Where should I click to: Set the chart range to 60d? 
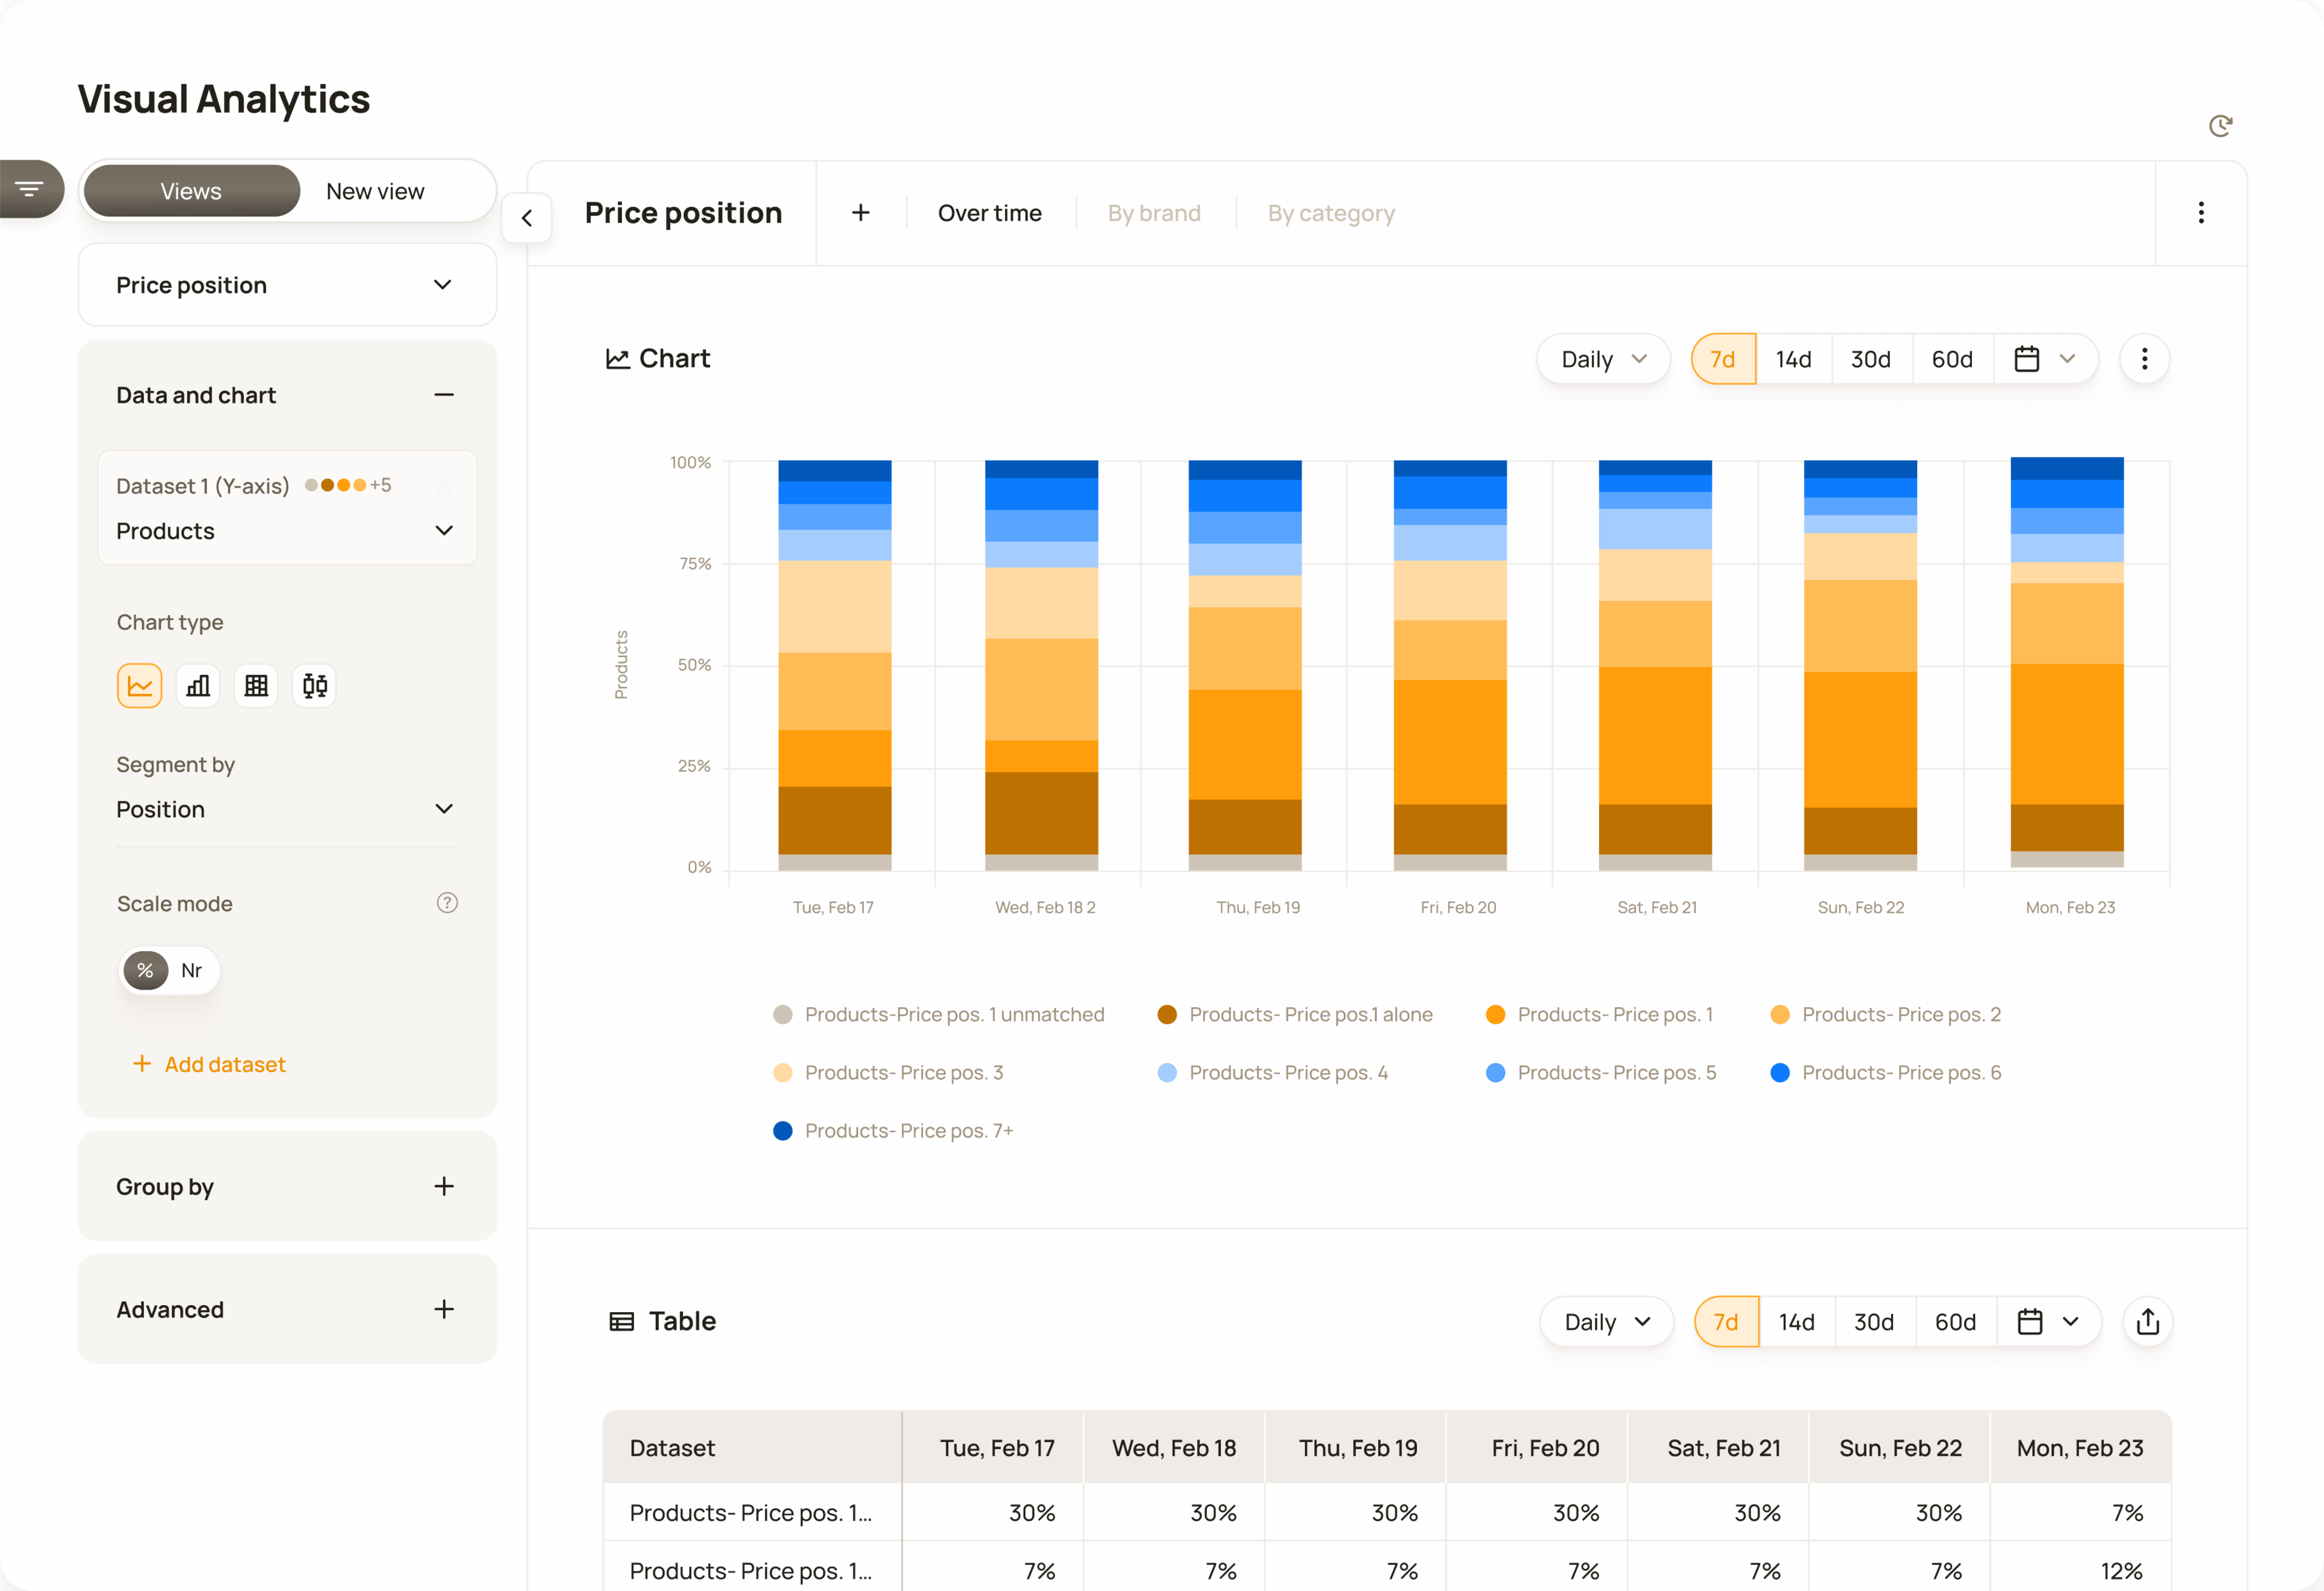click(x=1952, y=359)
